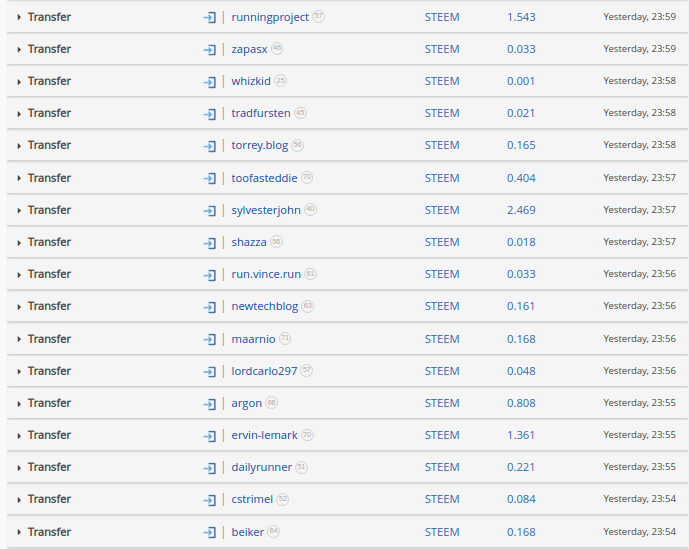Click timestamp Yesterday, 23:54 in beiker row

coord(639,531)
